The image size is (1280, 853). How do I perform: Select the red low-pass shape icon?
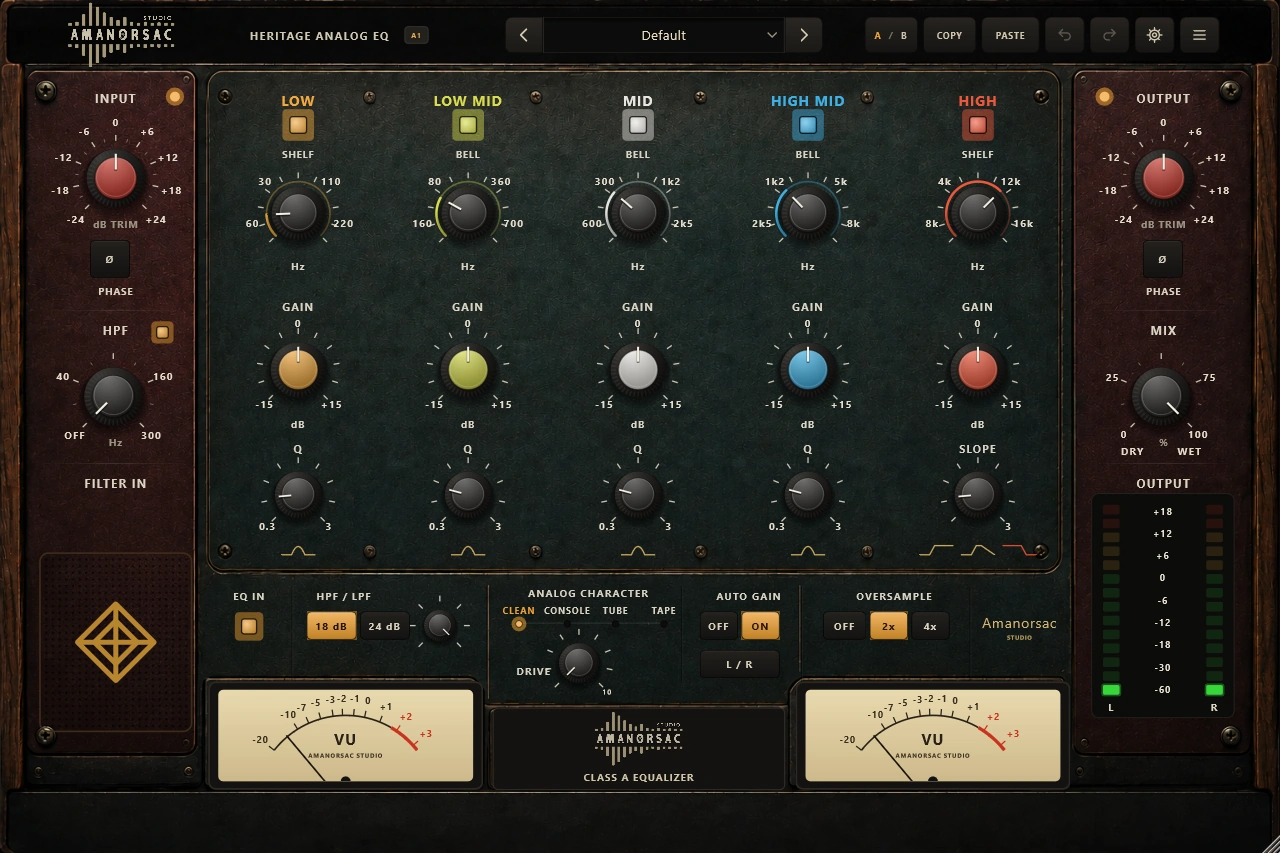[x=1020, y=550]
